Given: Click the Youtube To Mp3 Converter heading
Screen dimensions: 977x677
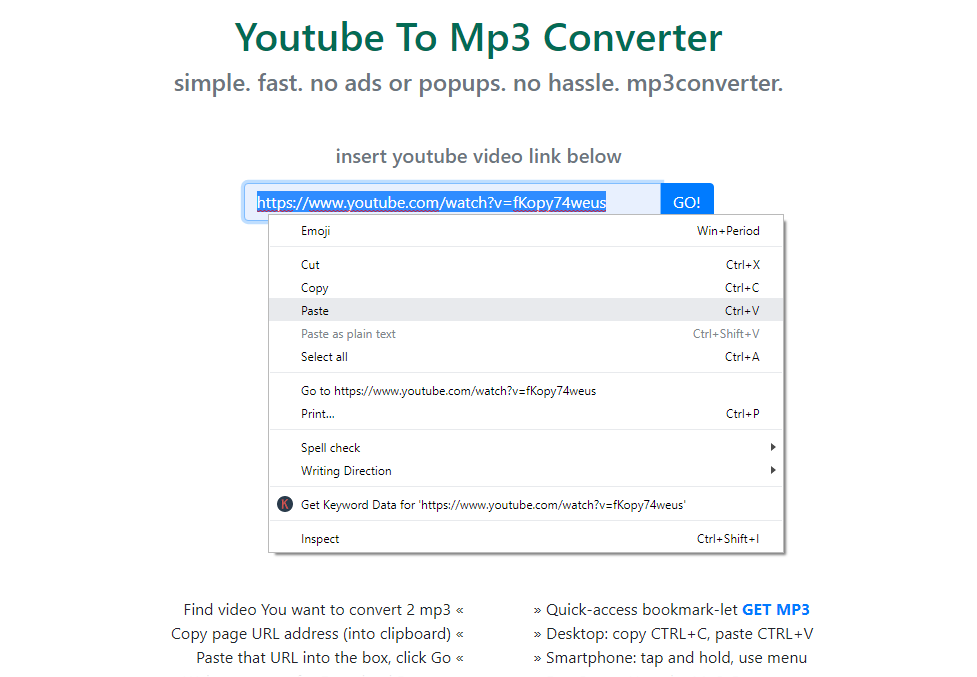Looking at the screenshot, I should [478, 37].
